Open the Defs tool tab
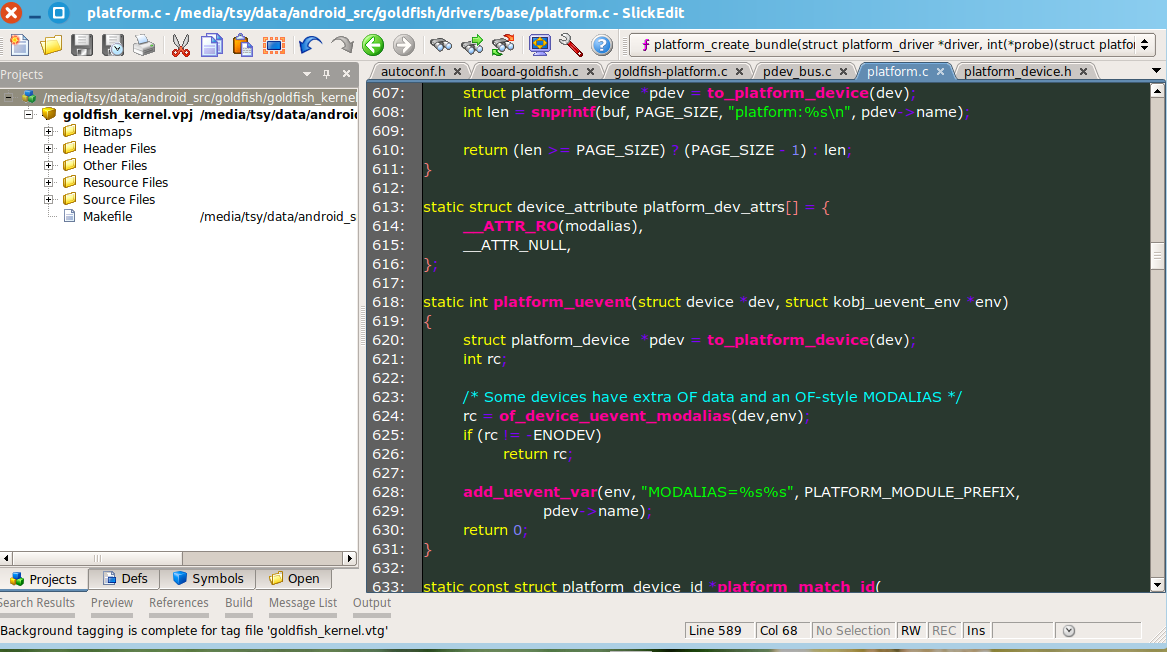The height and width of the screenshot is (652, 1167). (125, 578)
